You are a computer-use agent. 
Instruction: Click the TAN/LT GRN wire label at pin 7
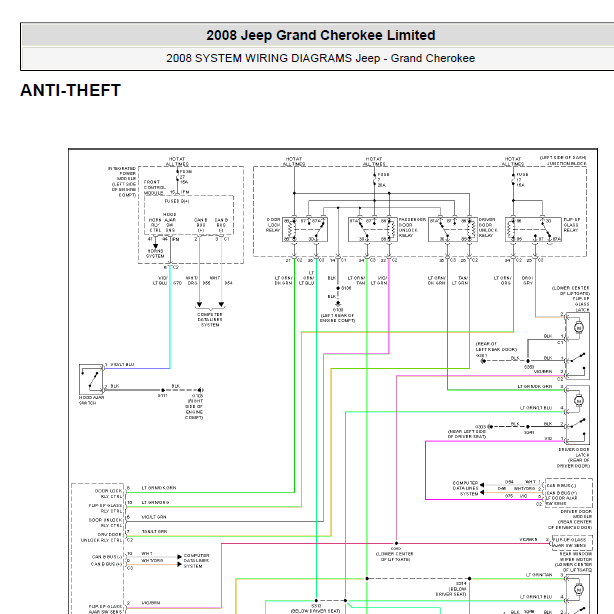(x=154, y=531)
